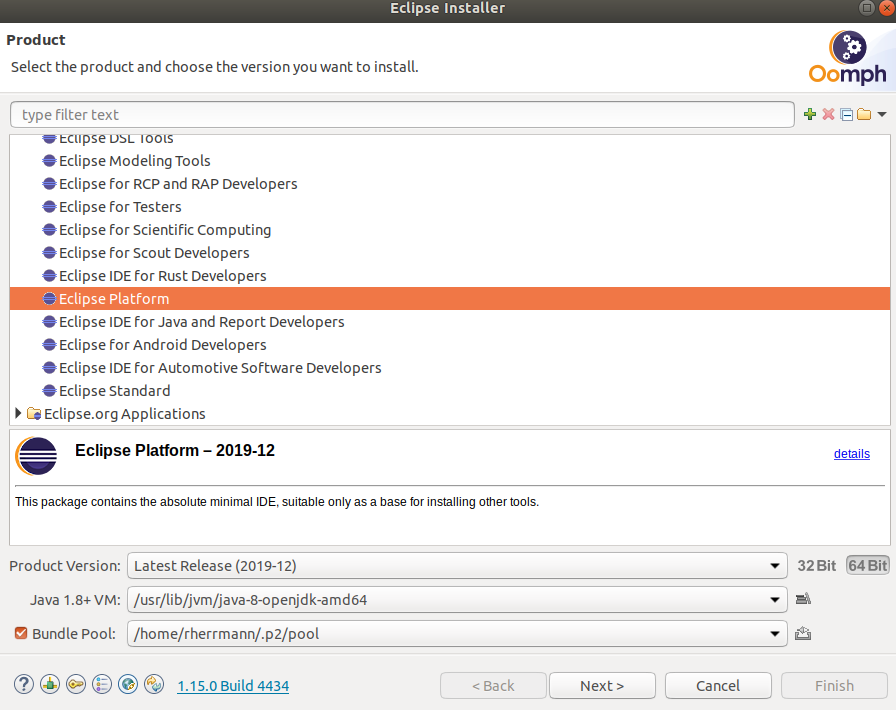Click the installer update refresh icon

(153, 685)
